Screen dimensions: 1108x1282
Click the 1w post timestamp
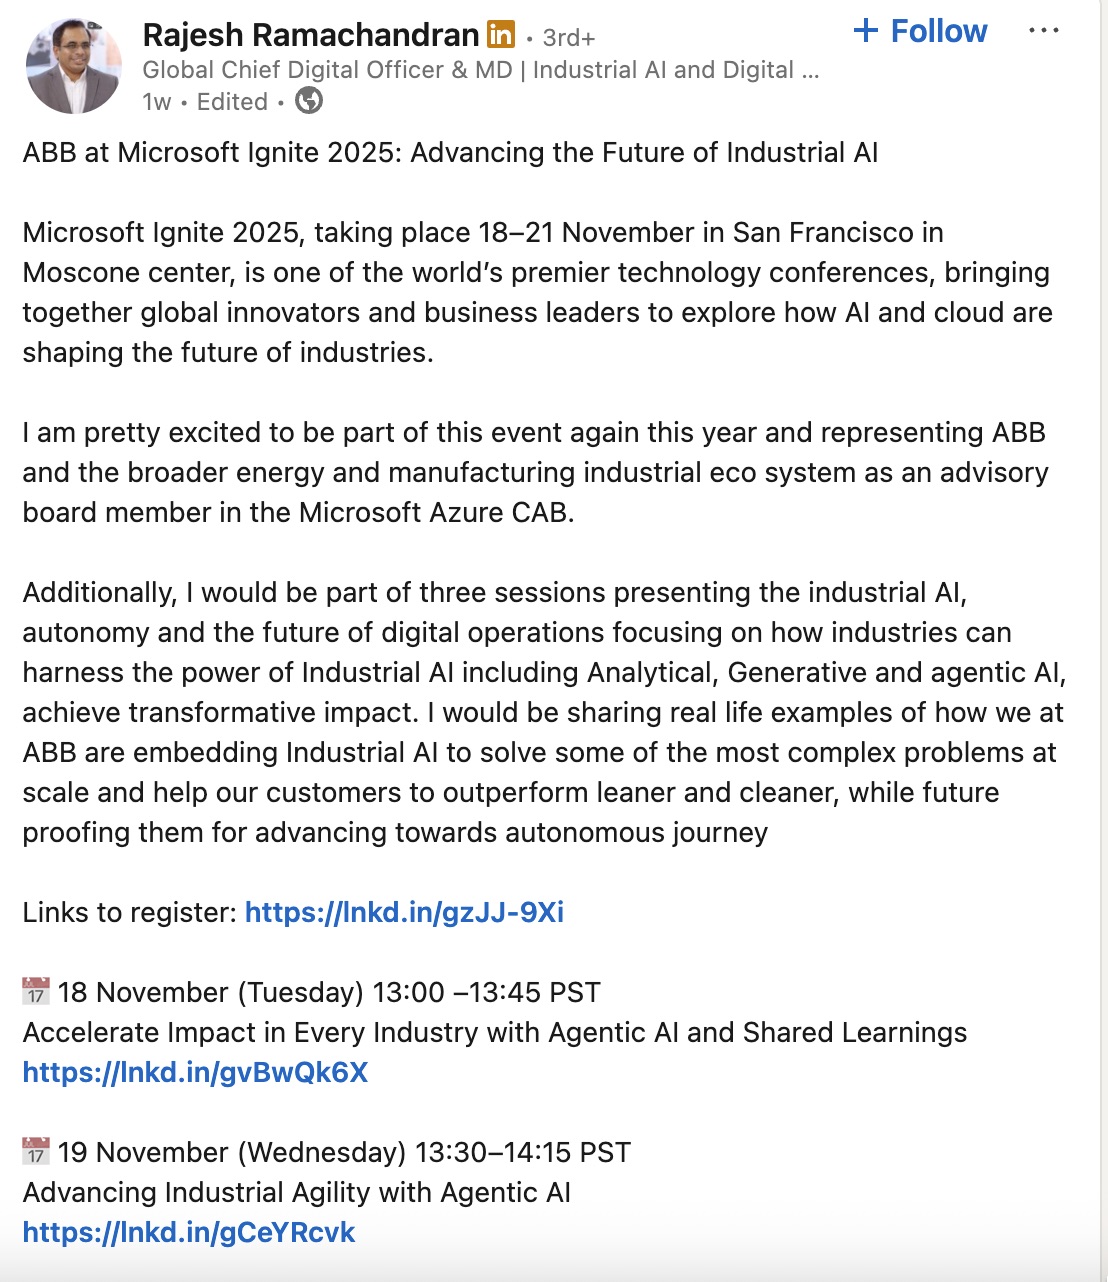pyautogui.click(x=157, y=102)
